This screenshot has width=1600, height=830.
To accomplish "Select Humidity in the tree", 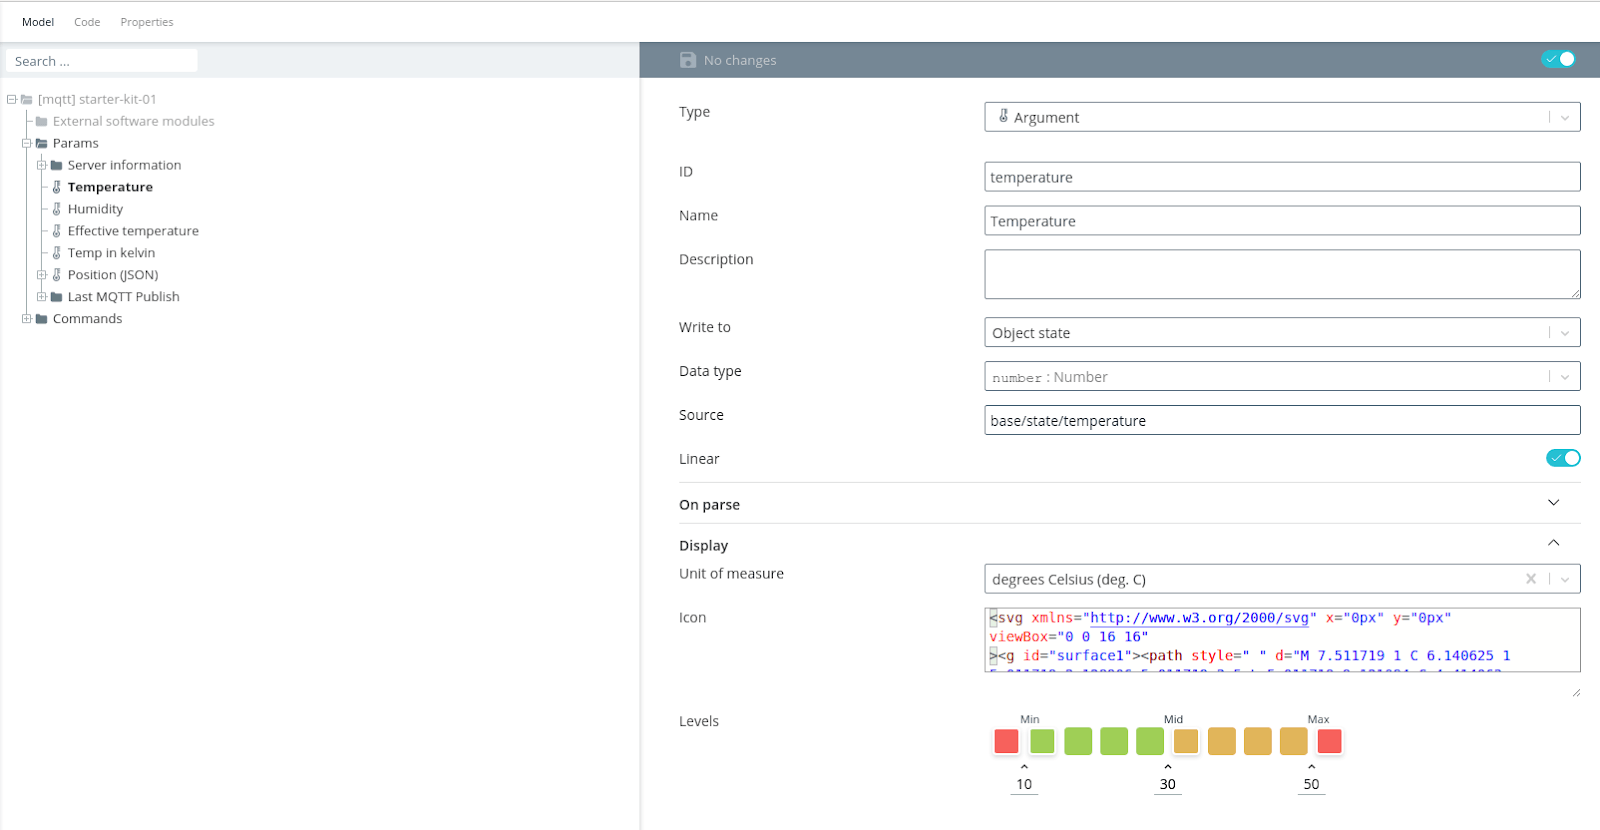I will pyautogui.click(x=96, y=209).
